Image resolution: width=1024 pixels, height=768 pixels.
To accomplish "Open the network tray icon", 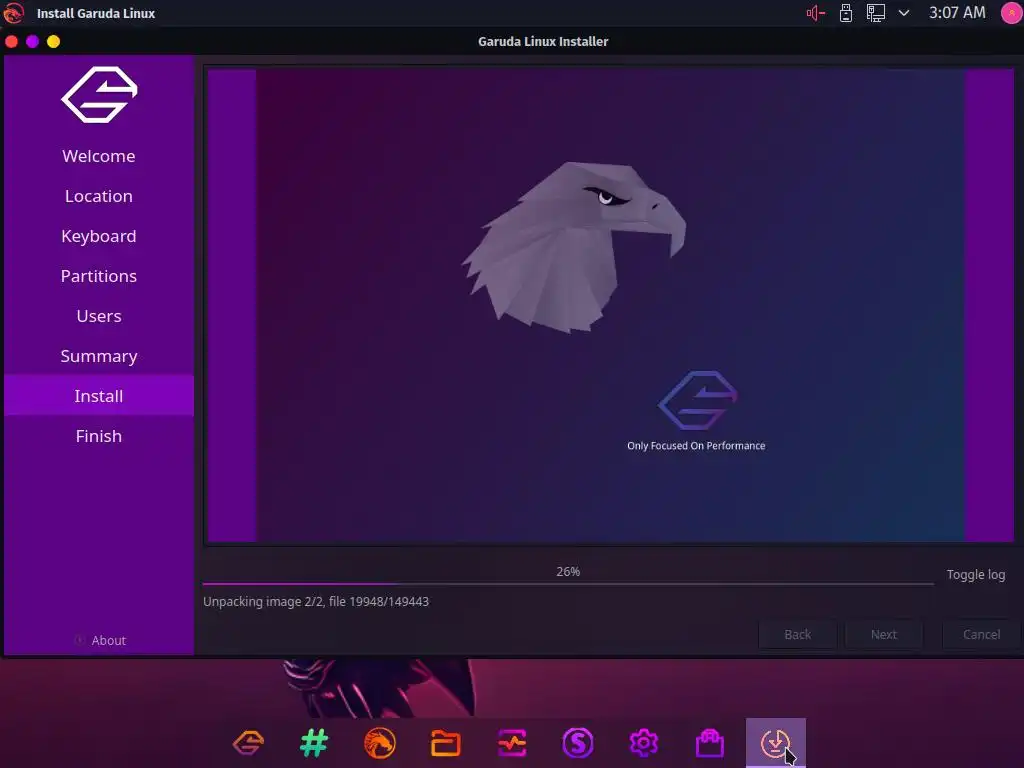I will pos(876,13).
